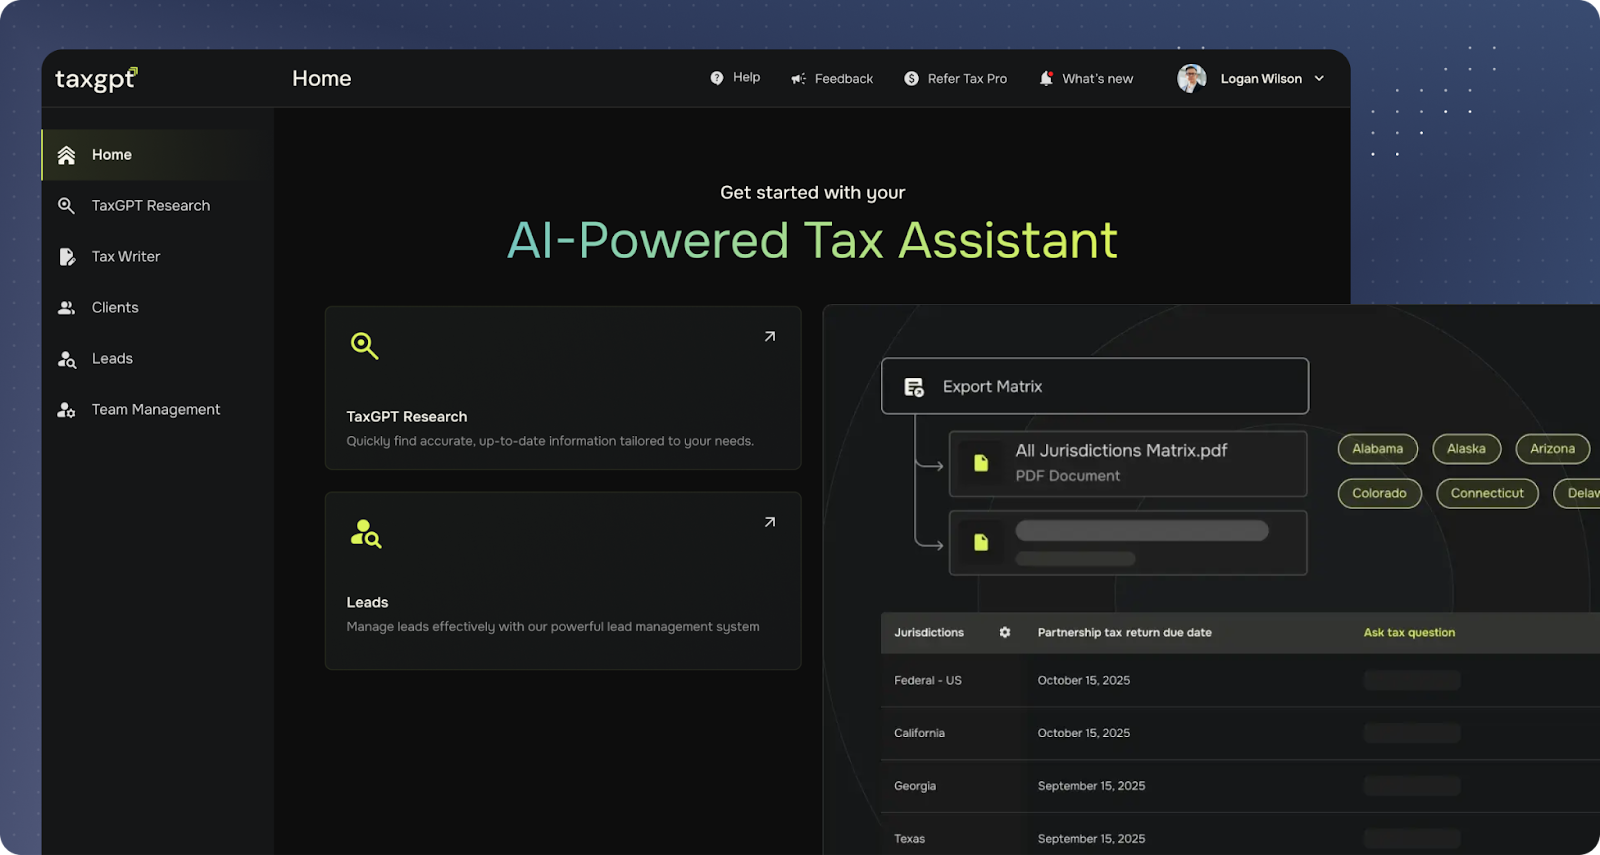Click the Refer Tax Pro dollar icon

point(911,78)
